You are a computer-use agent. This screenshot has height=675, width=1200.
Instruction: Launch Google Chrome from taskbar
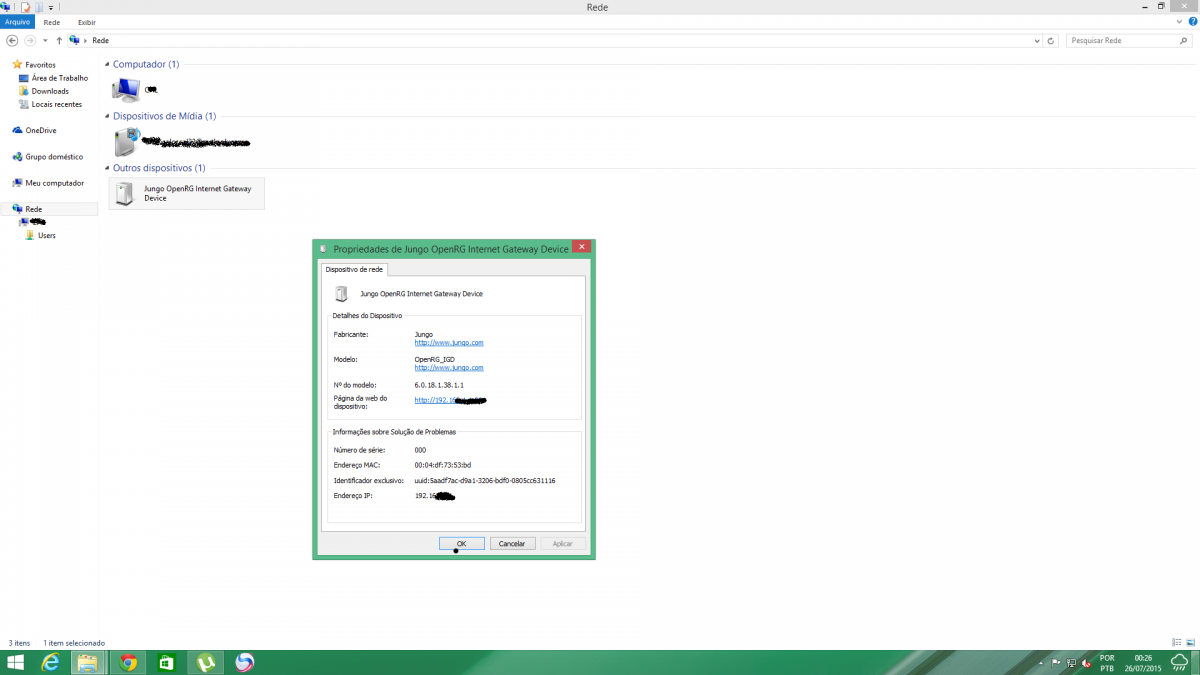[128, 662]
